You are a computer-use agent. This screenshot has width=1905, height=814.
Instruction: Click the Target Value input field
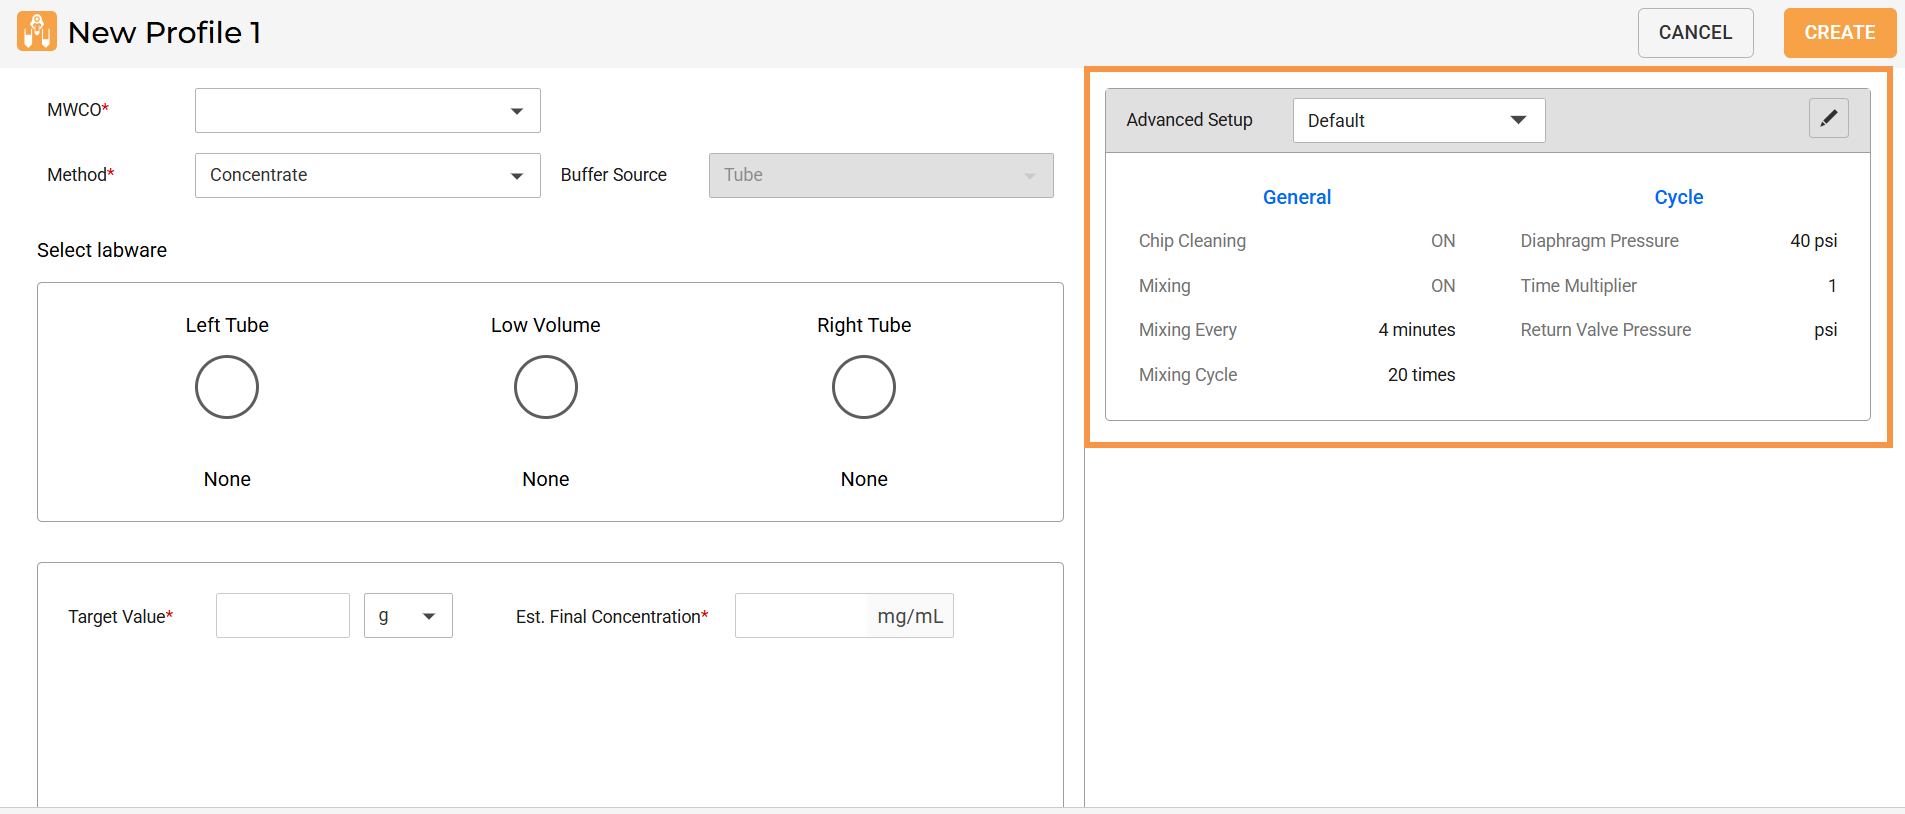pos(283,616)
